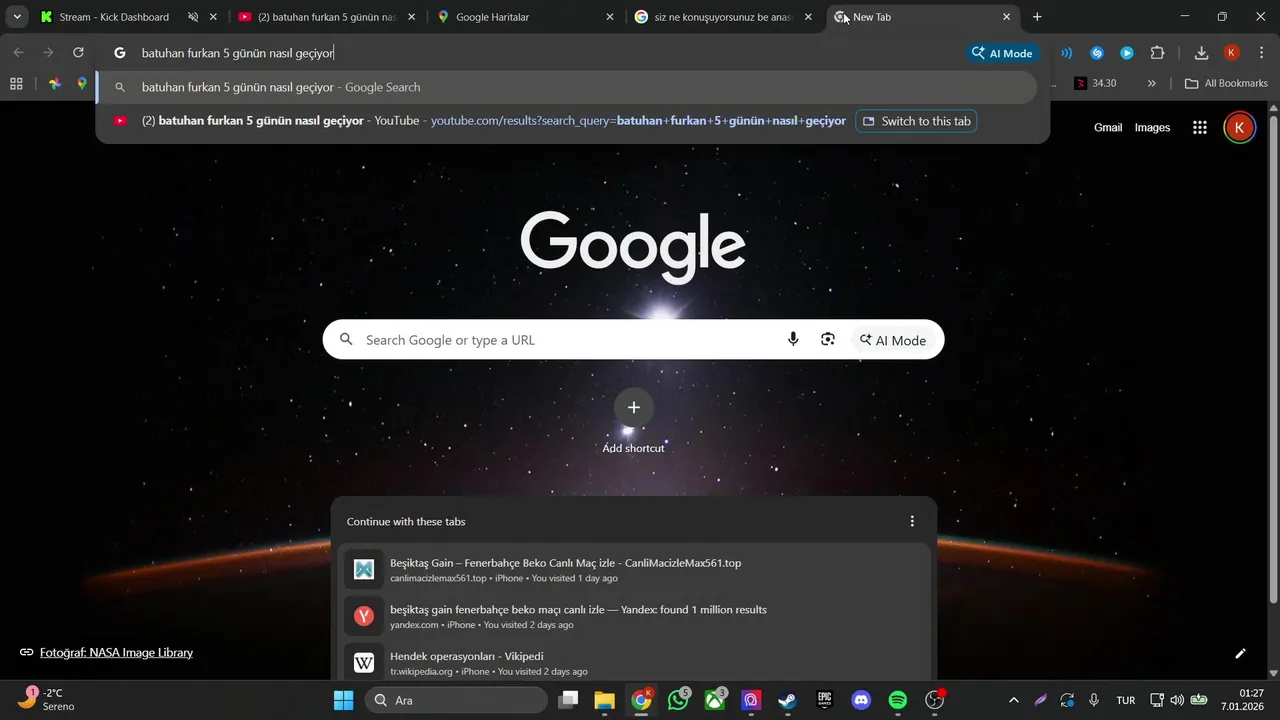Image resolution: width=1280 pixels, height=720 pixels.
Task: Open WhatsApp from the taskbar
Action: [x=679, y=700]
